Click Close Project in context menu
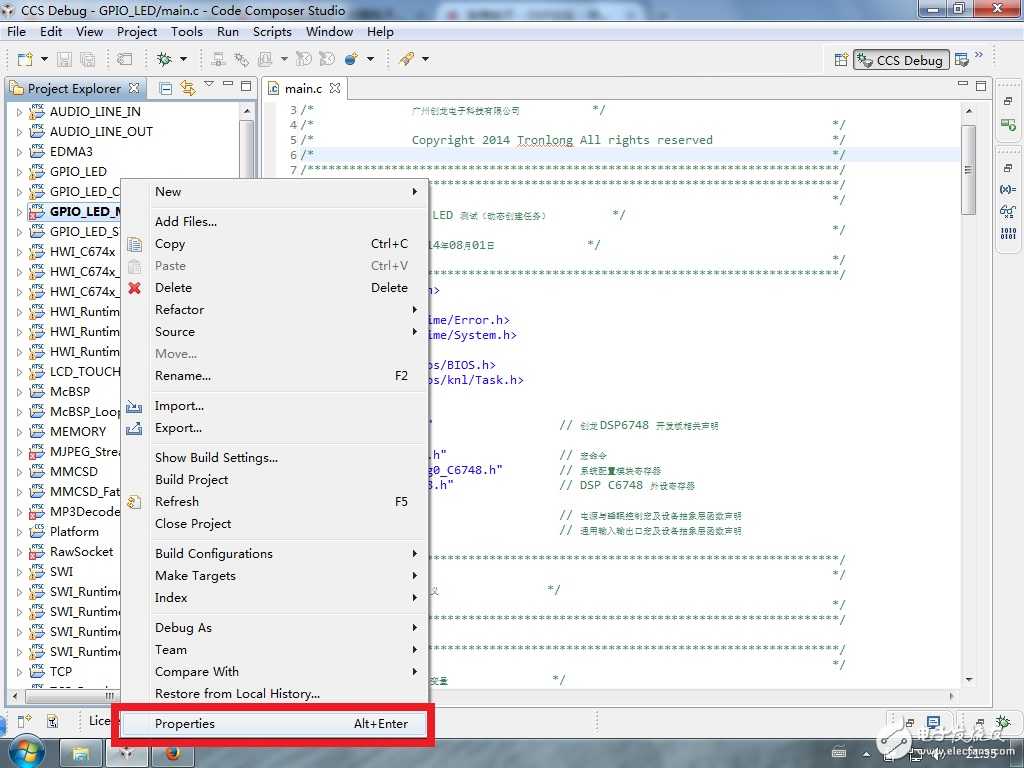1024x768 pixels. [x=193, y=524]
